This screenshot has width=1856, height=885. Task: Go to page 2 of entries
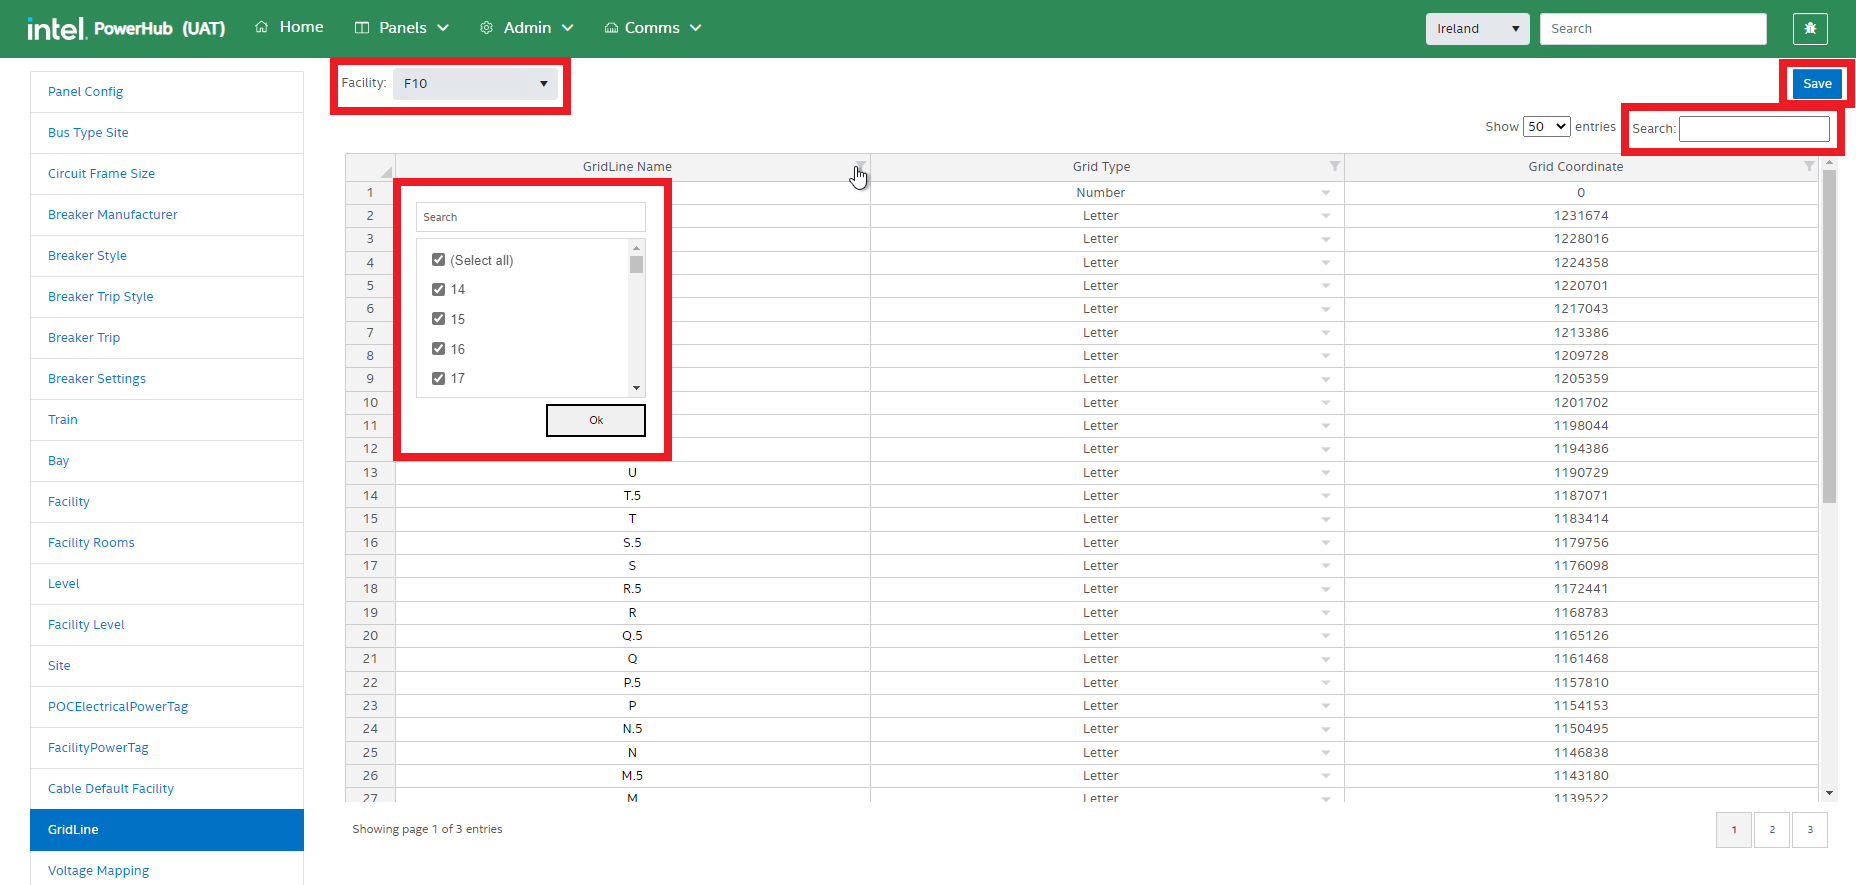coord(1771,830)
